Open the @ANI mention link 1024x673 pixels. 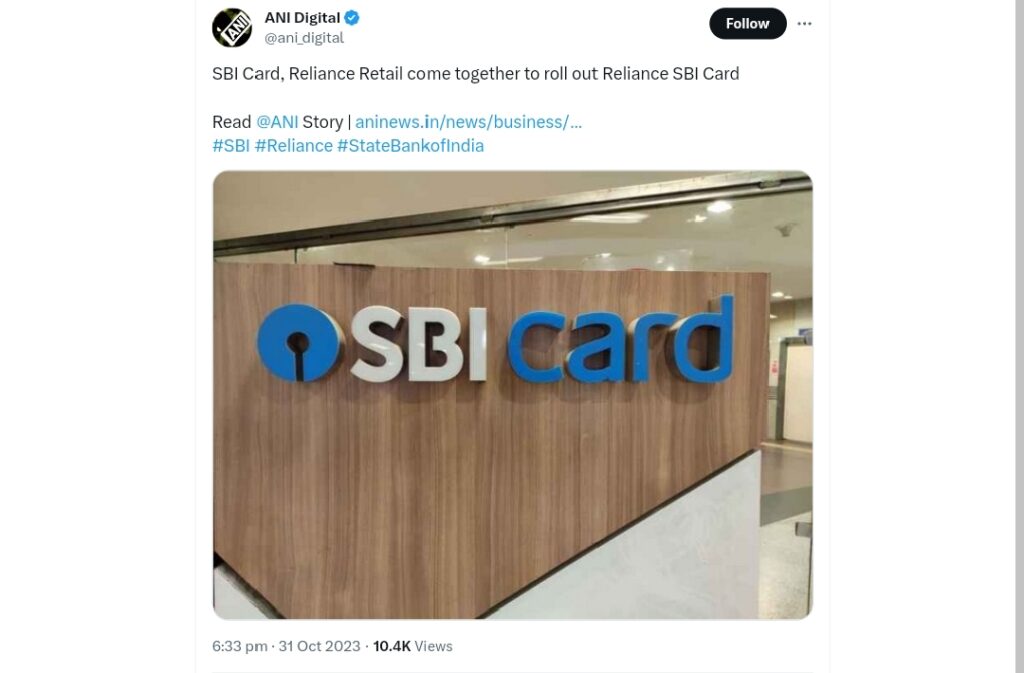click(x=277, y=122)
